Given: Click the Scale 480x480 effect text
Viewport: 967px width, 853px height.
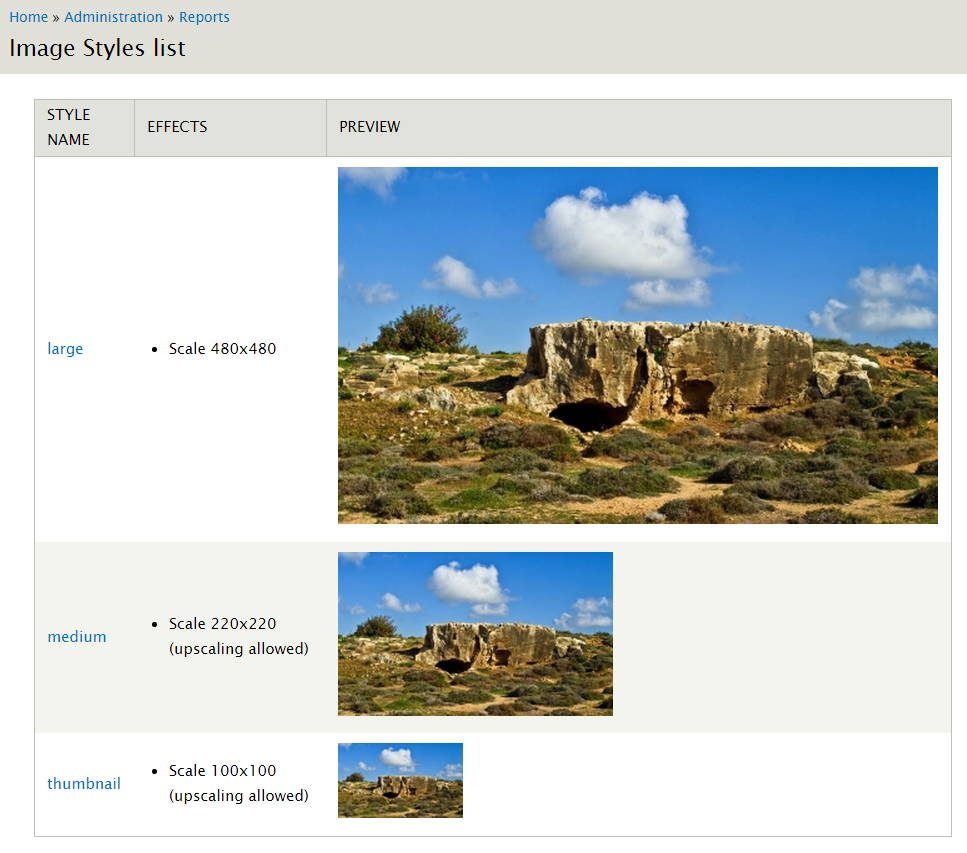Looking at the screenshot, I should click(x=222, y=348).
